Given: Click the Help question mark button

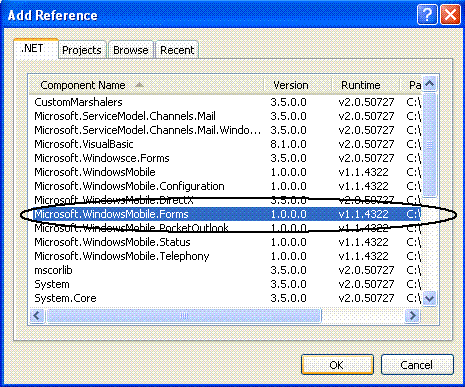Looking at the screenshot, I should (x=427, y=15).
